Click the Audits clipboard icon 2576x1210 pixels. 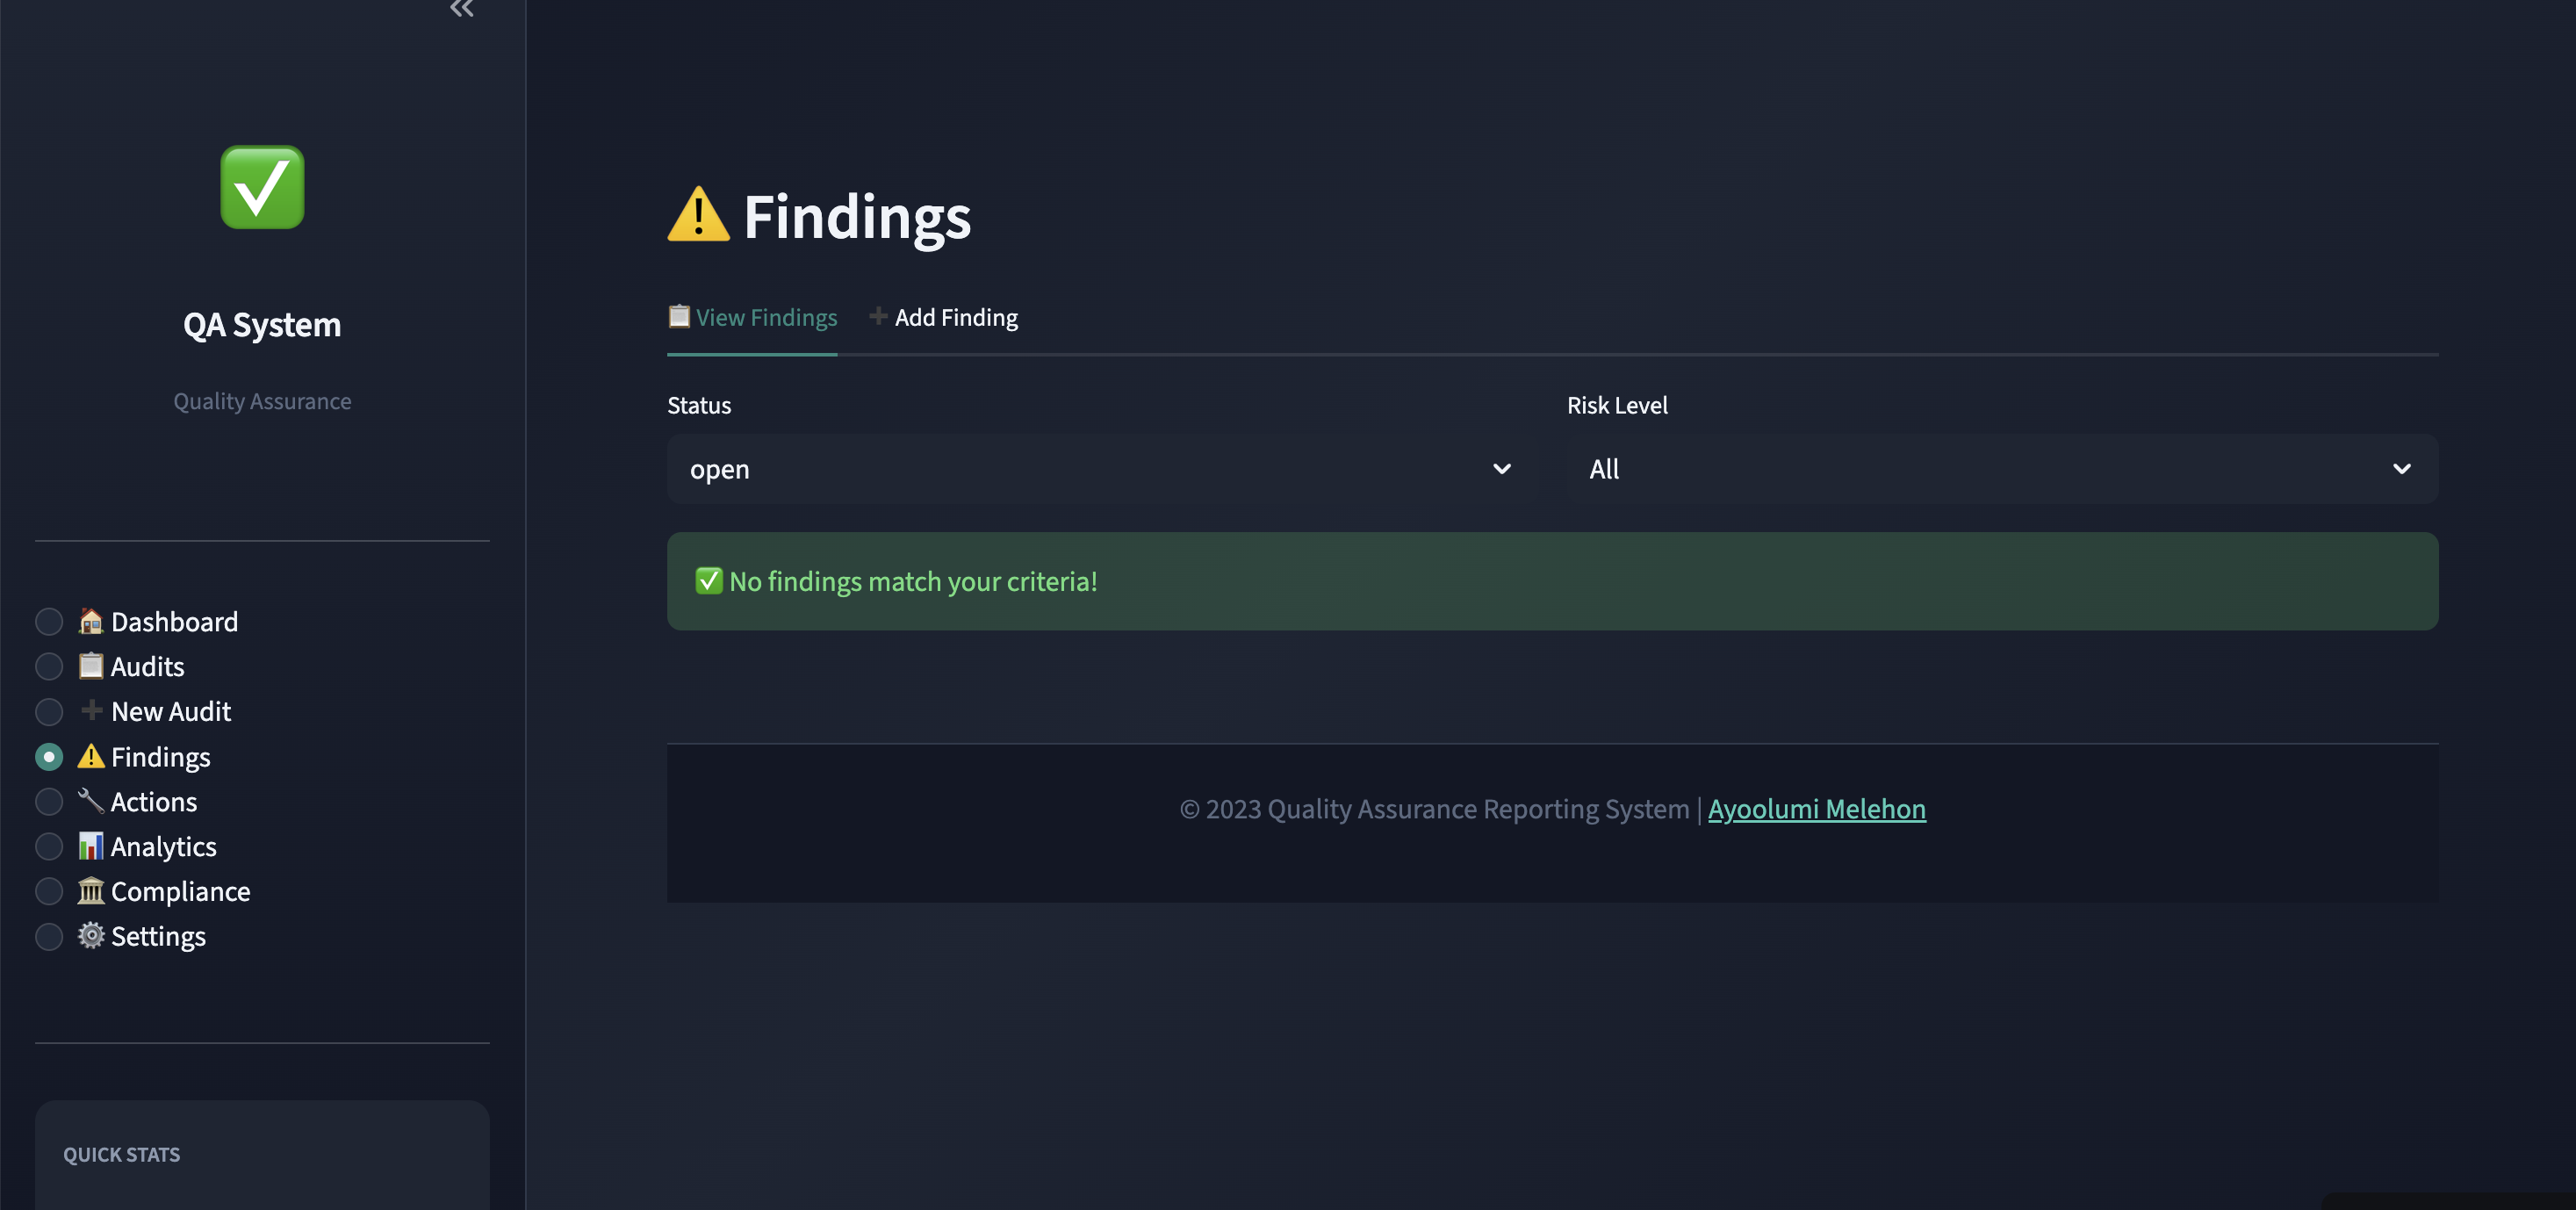pos(91,666)
